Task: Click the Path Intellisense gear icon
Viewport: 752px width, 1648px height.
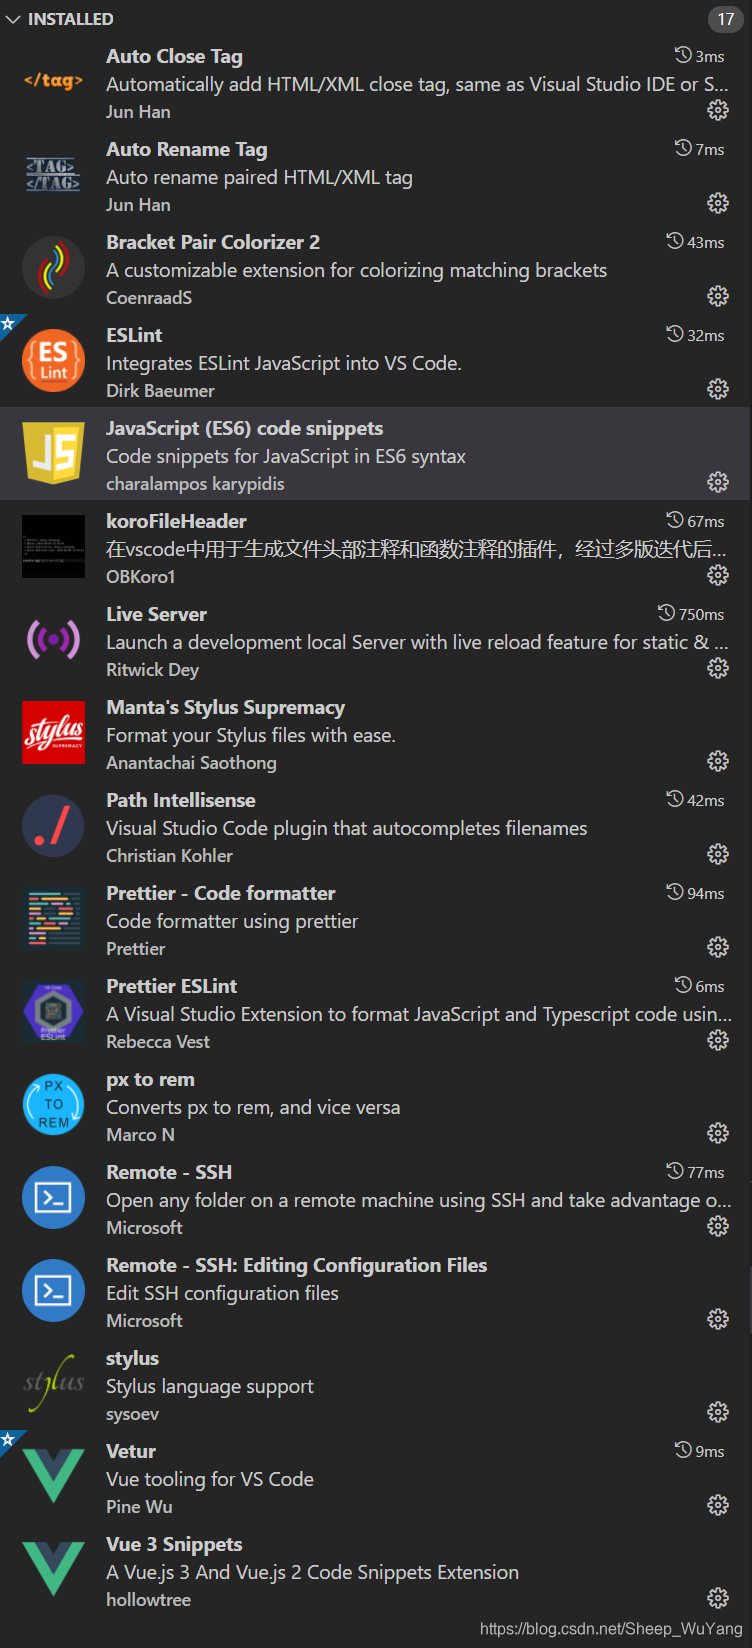Action: click(718, 854)
